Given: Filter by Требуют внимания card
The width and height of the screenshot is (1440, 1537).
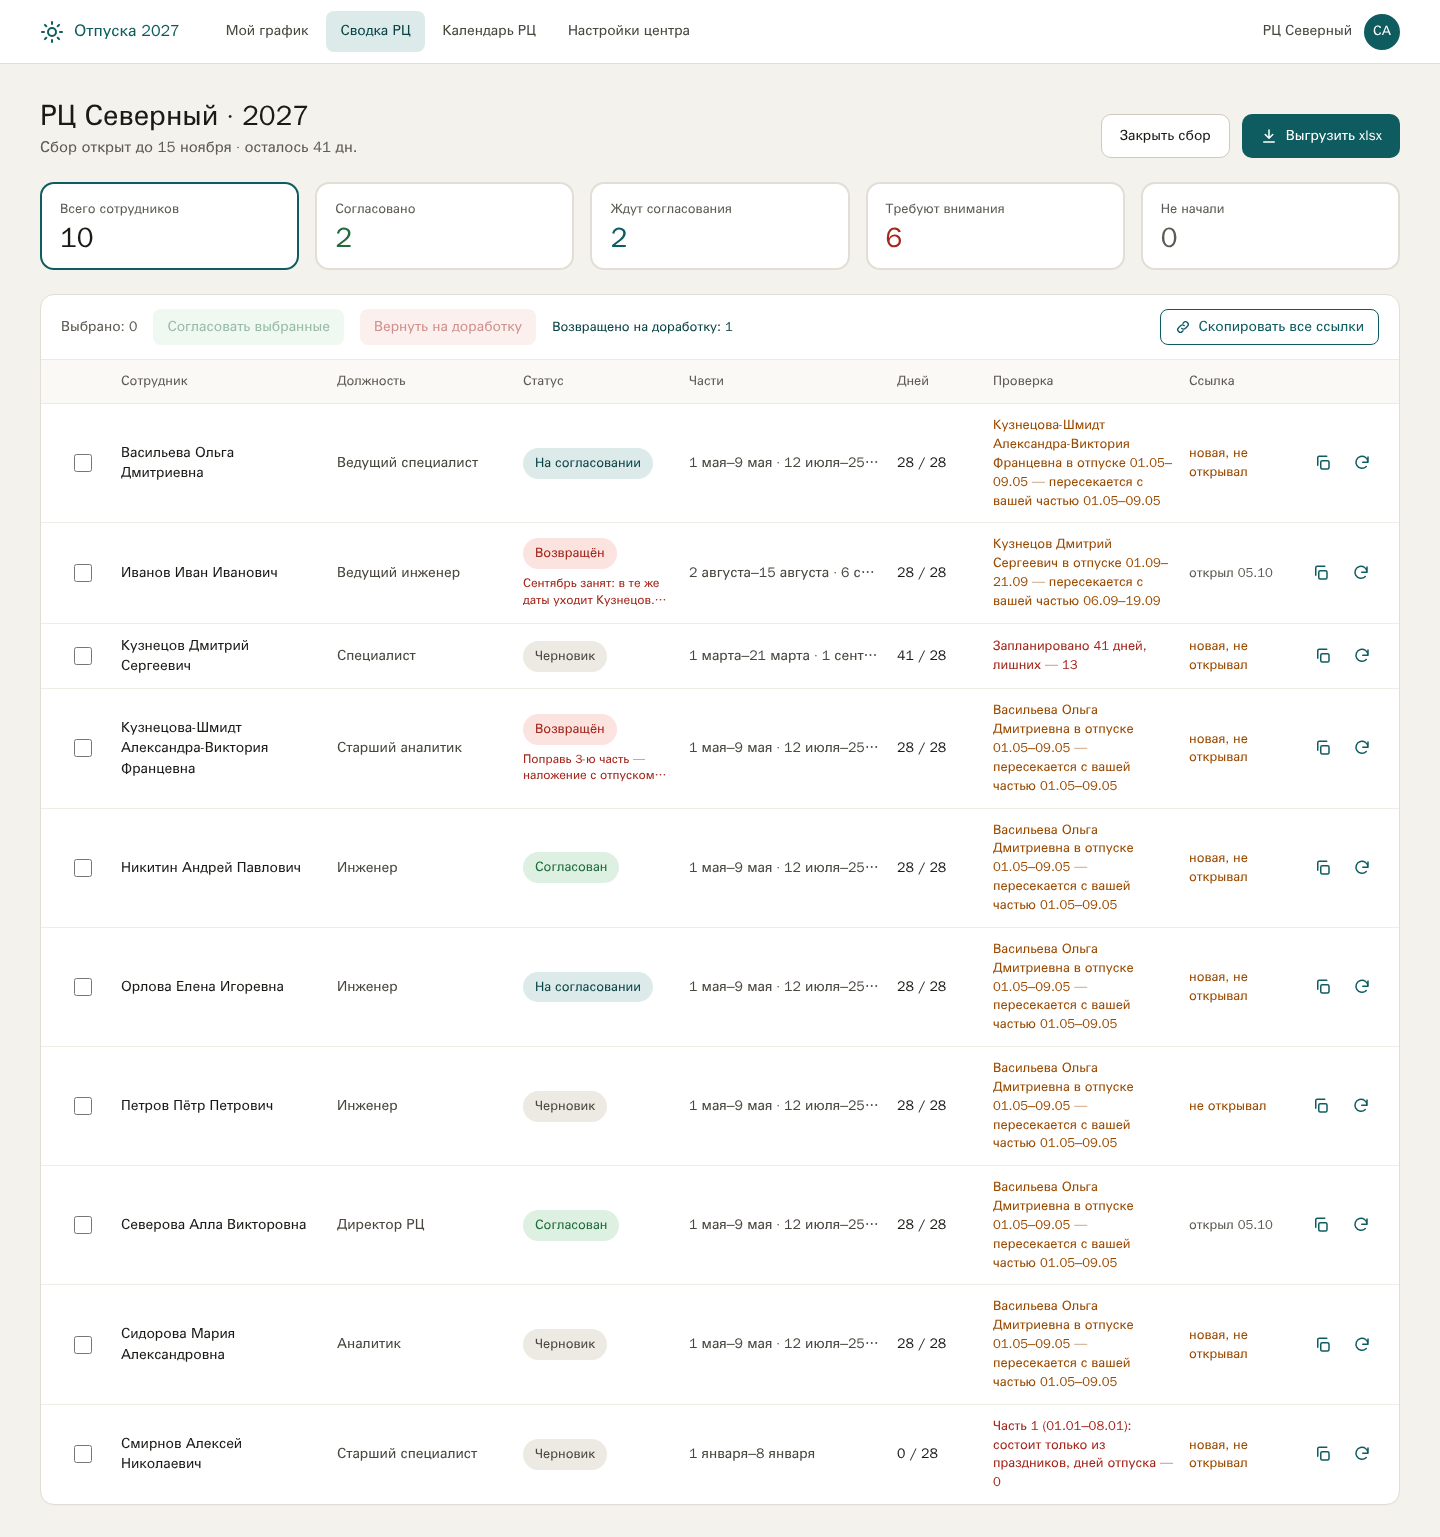Looking at the screenshot, I should tap(995, 226).
